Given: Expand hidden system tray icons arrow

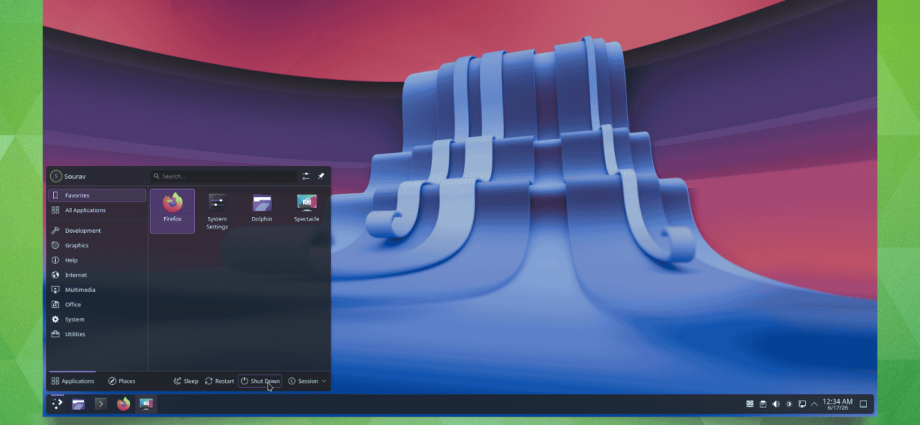Looking at the screenshot, I should coord(814,404).
